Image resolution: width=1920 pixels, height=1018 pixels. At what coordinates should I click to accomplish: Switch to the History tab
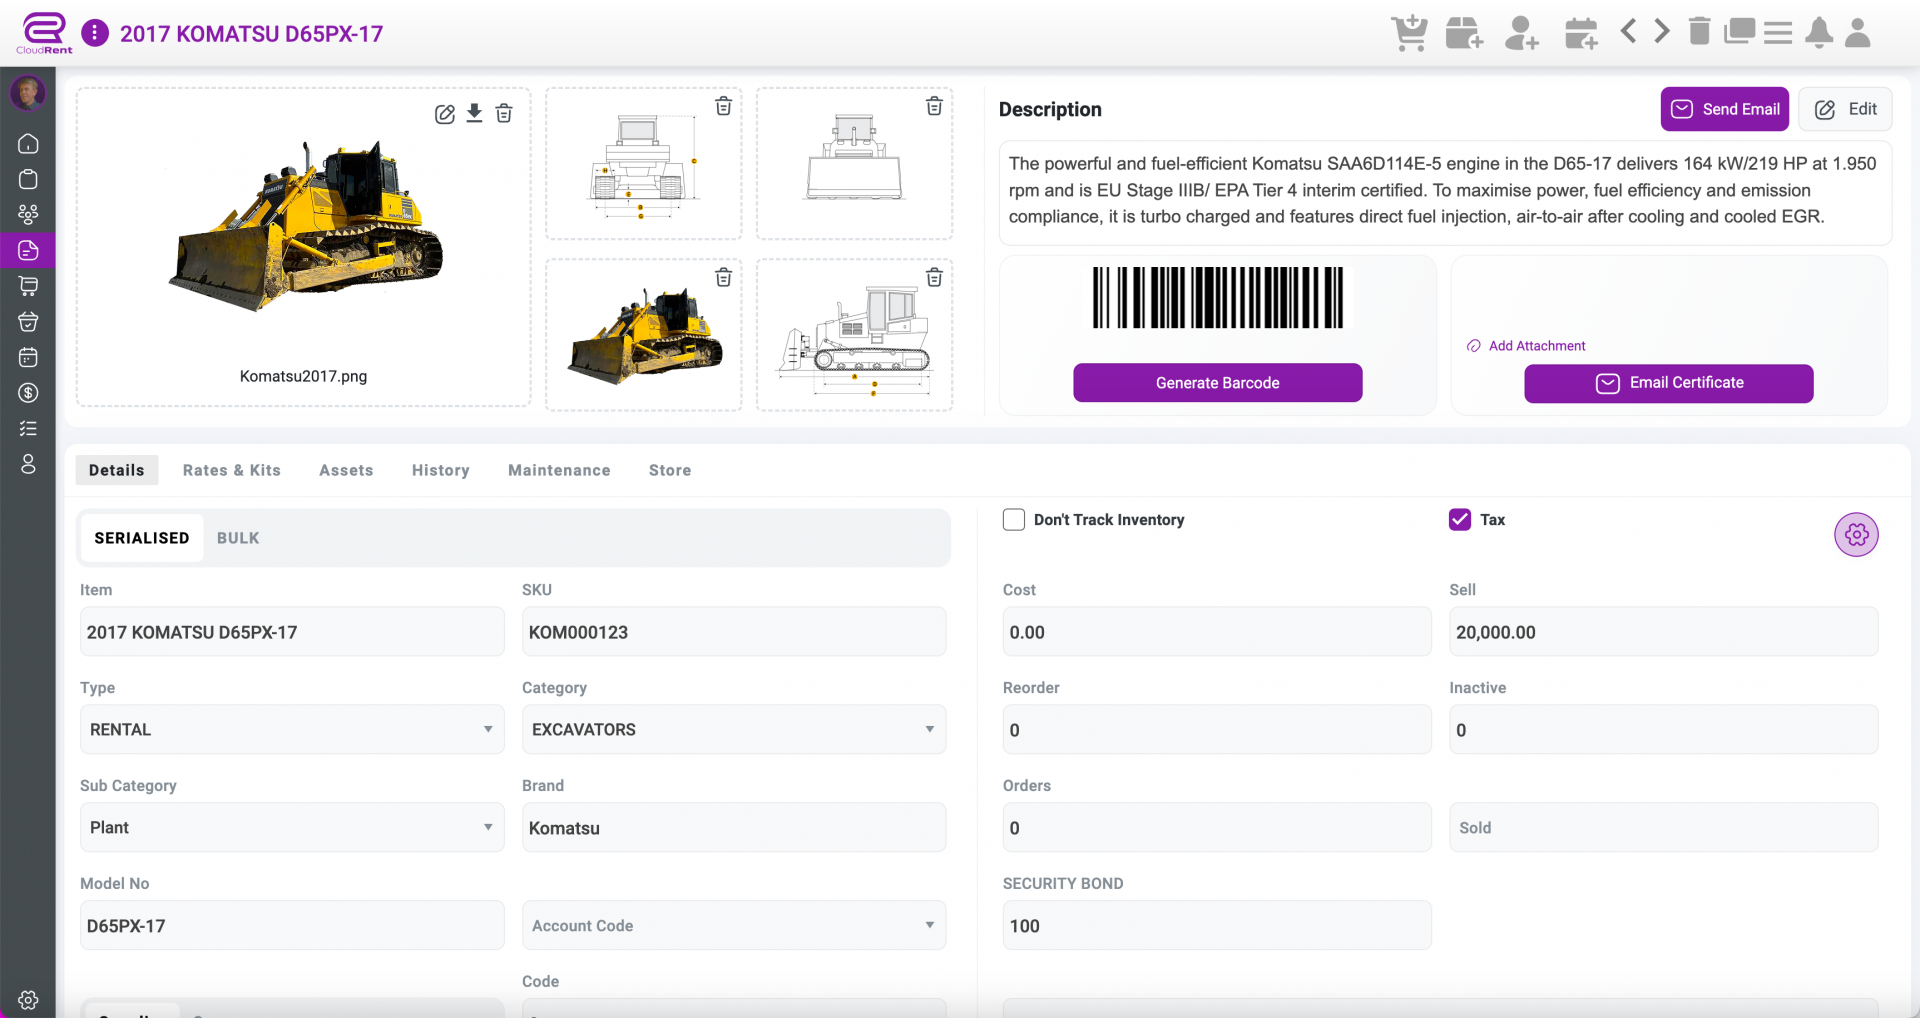(x=441, y=470)
